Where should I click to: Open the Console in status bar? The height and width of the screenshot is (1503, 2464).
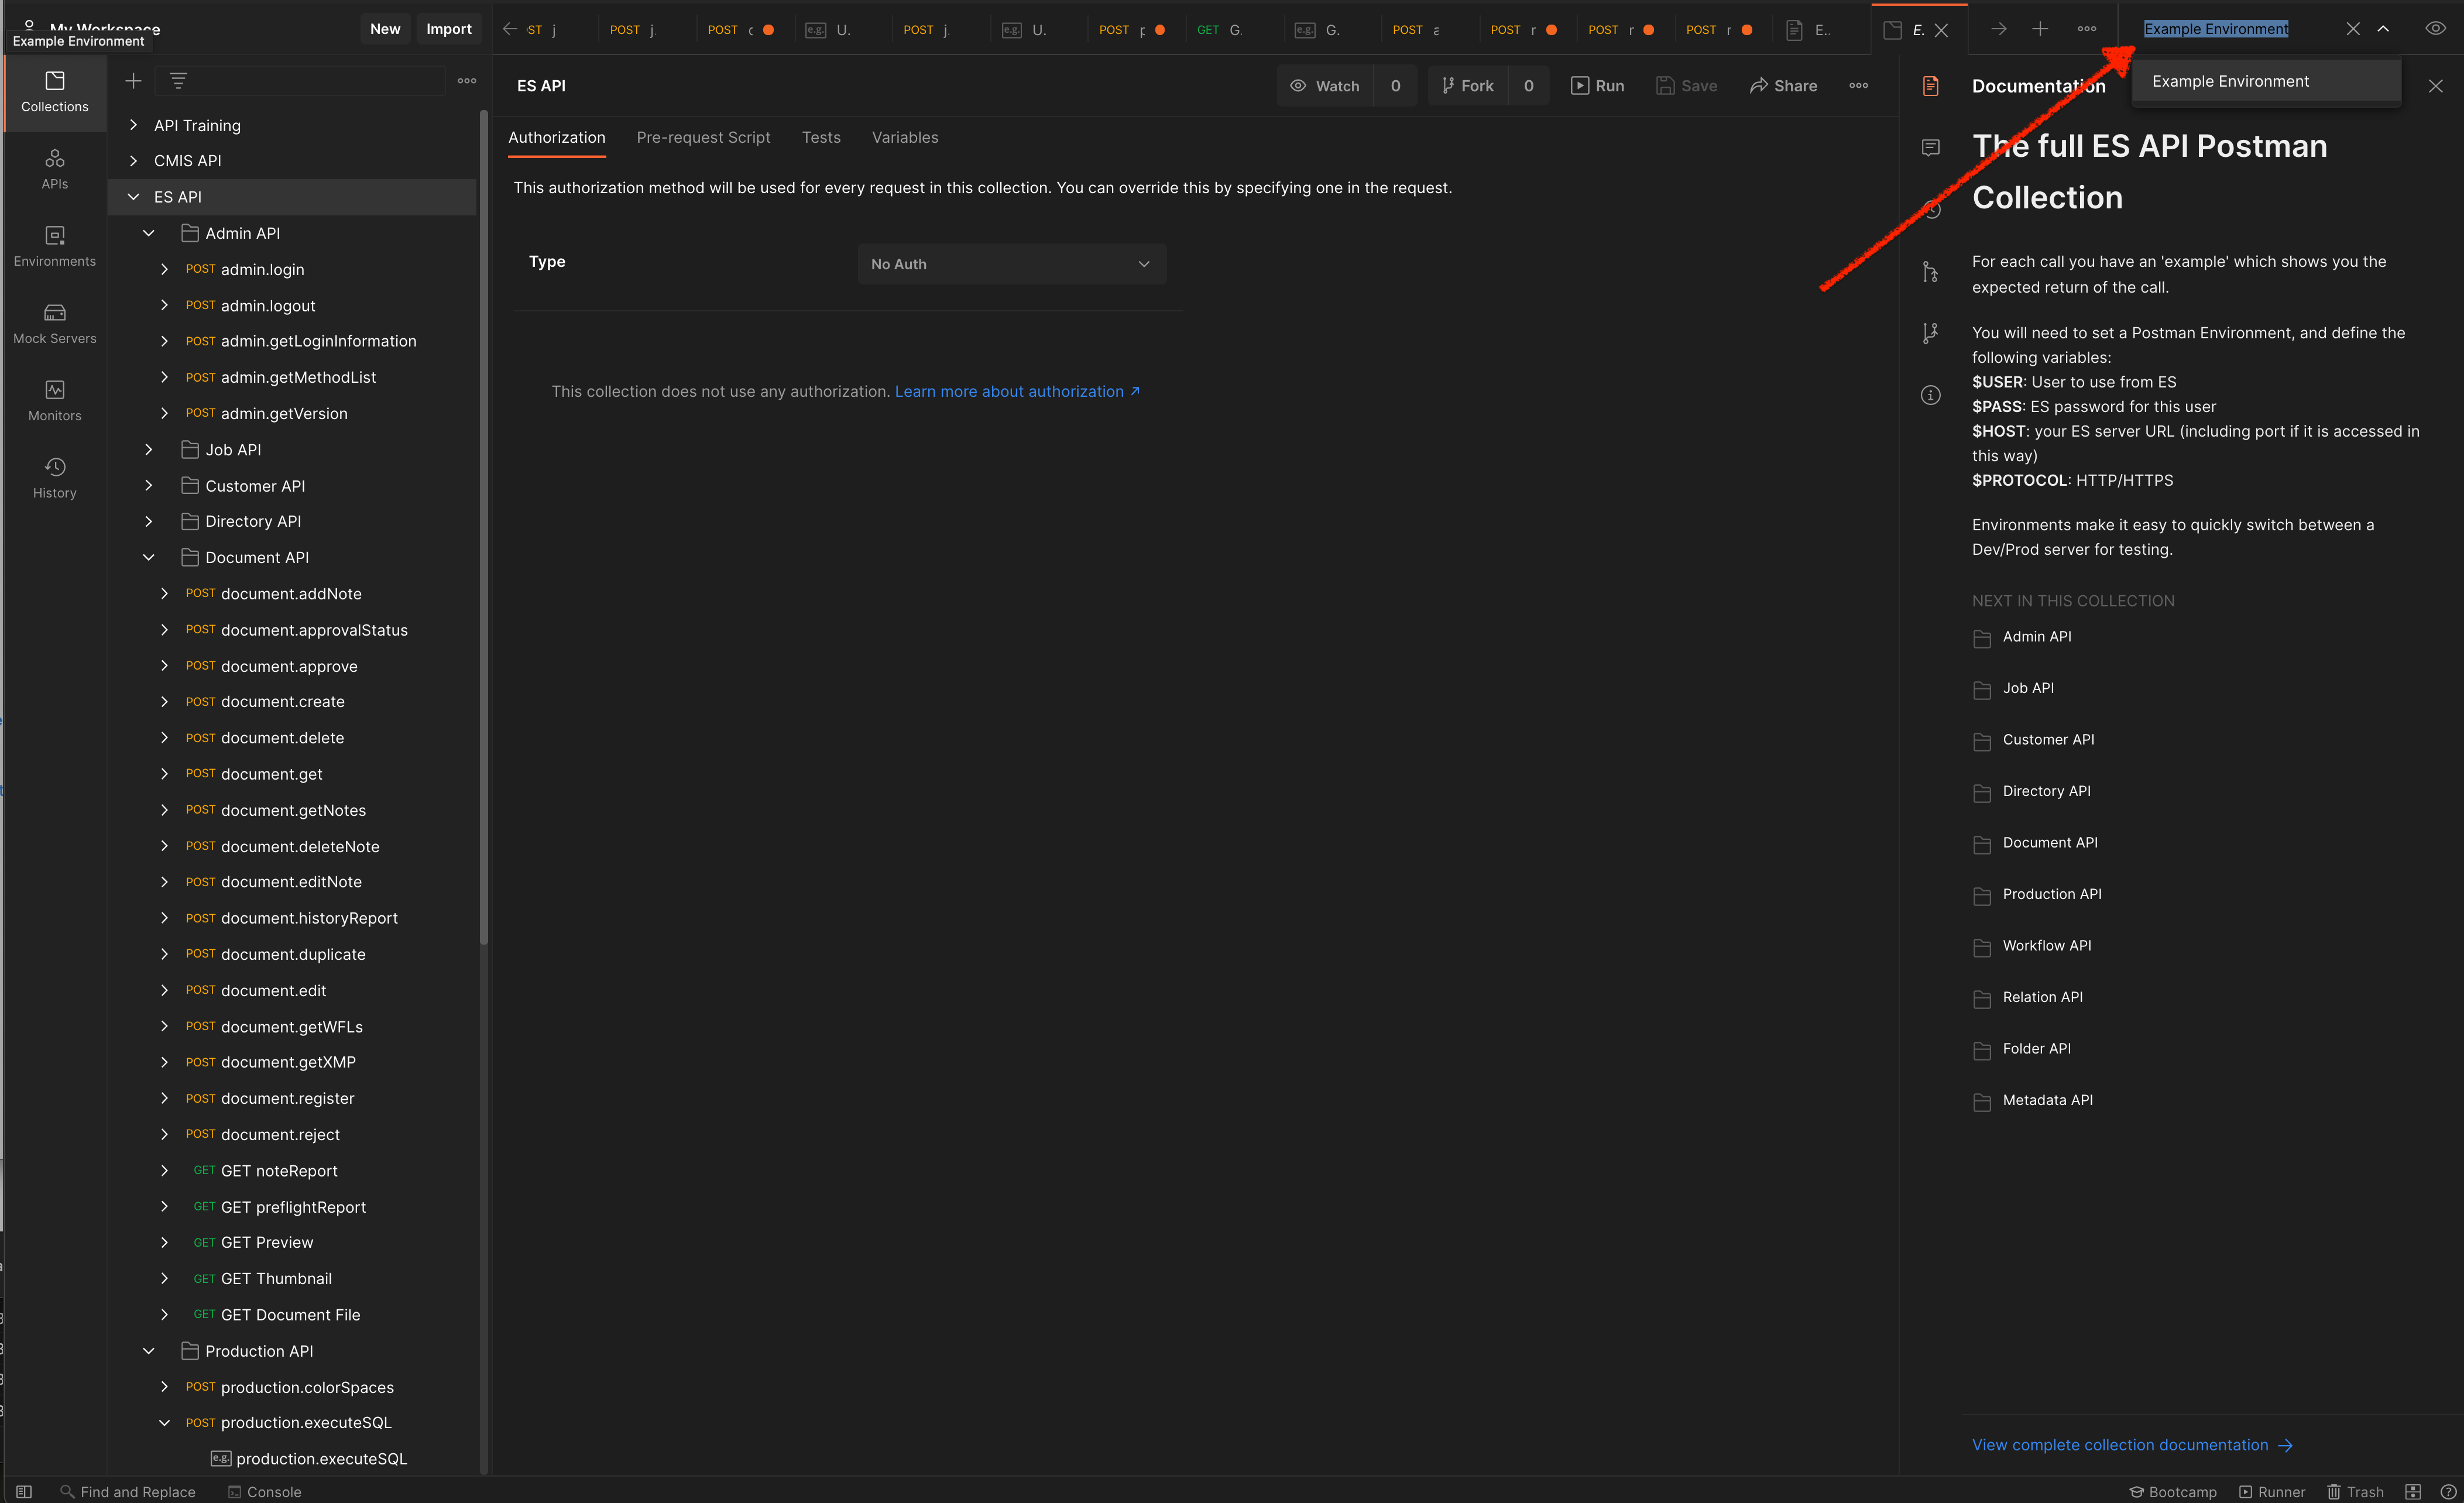coord(264,1491)
